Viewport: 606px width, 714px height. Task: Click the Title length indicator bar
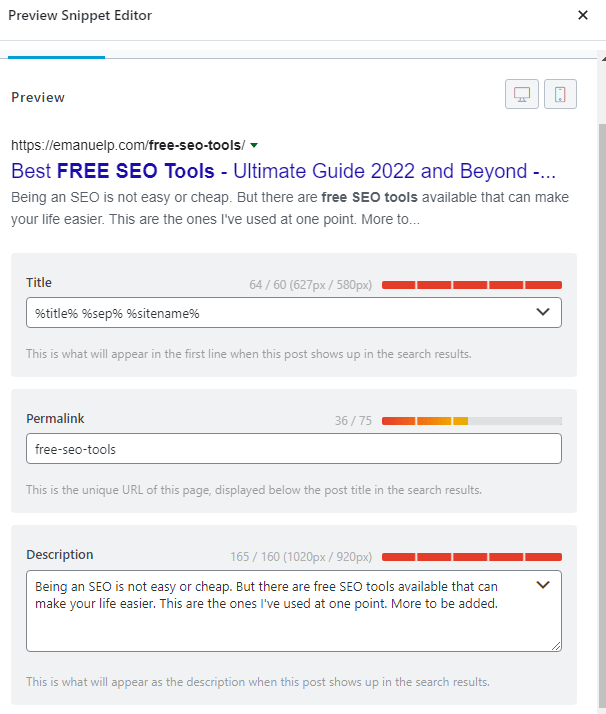(x=472, y=285)
